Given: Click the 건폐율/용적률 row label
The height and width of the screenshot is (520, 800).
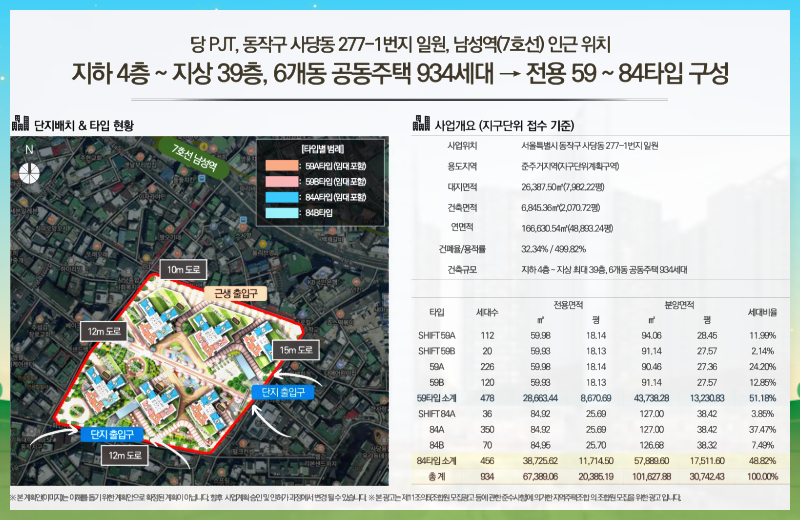Looking at the screenshot, I should 462,249.
